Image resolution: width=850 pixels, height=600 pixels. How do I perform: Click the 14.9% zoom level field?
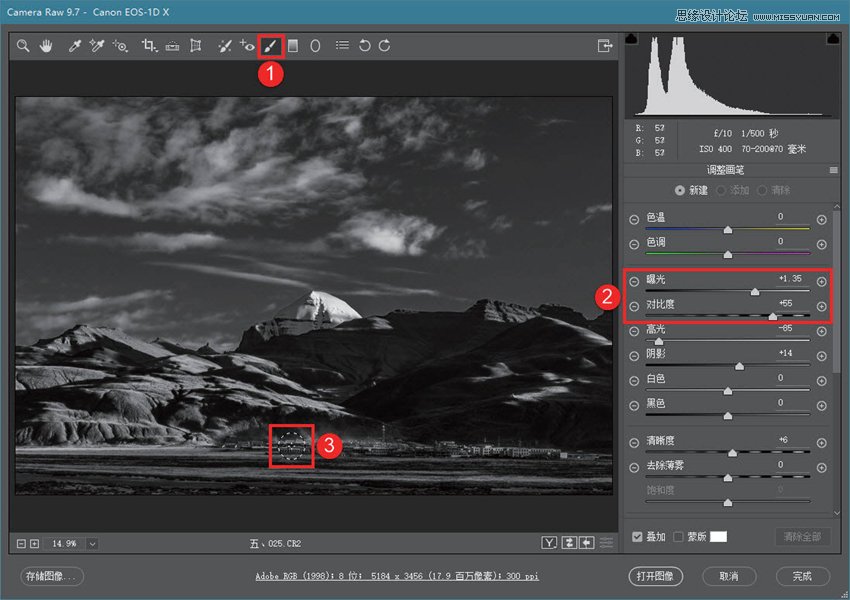click(x=65, y=544)
